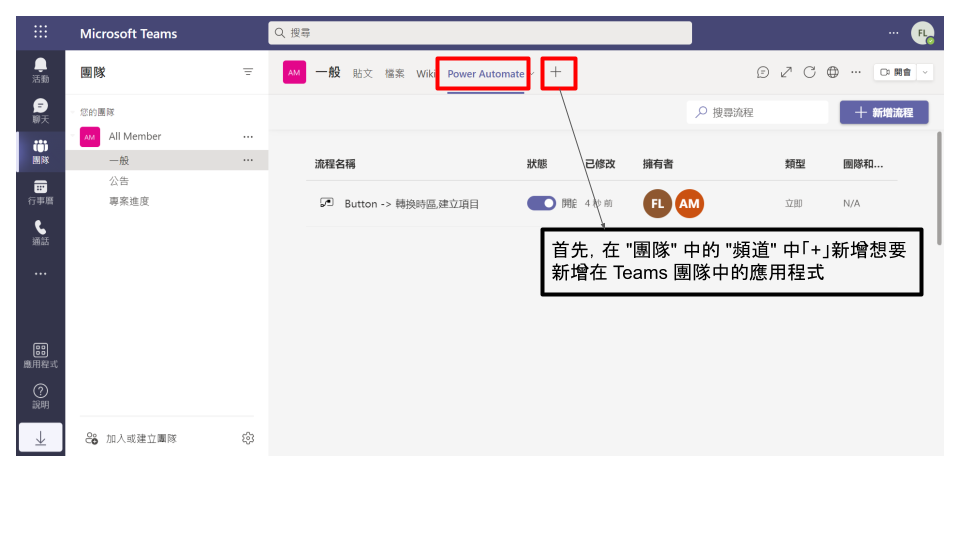Open more tab options ellipsis

pos(856,72)
